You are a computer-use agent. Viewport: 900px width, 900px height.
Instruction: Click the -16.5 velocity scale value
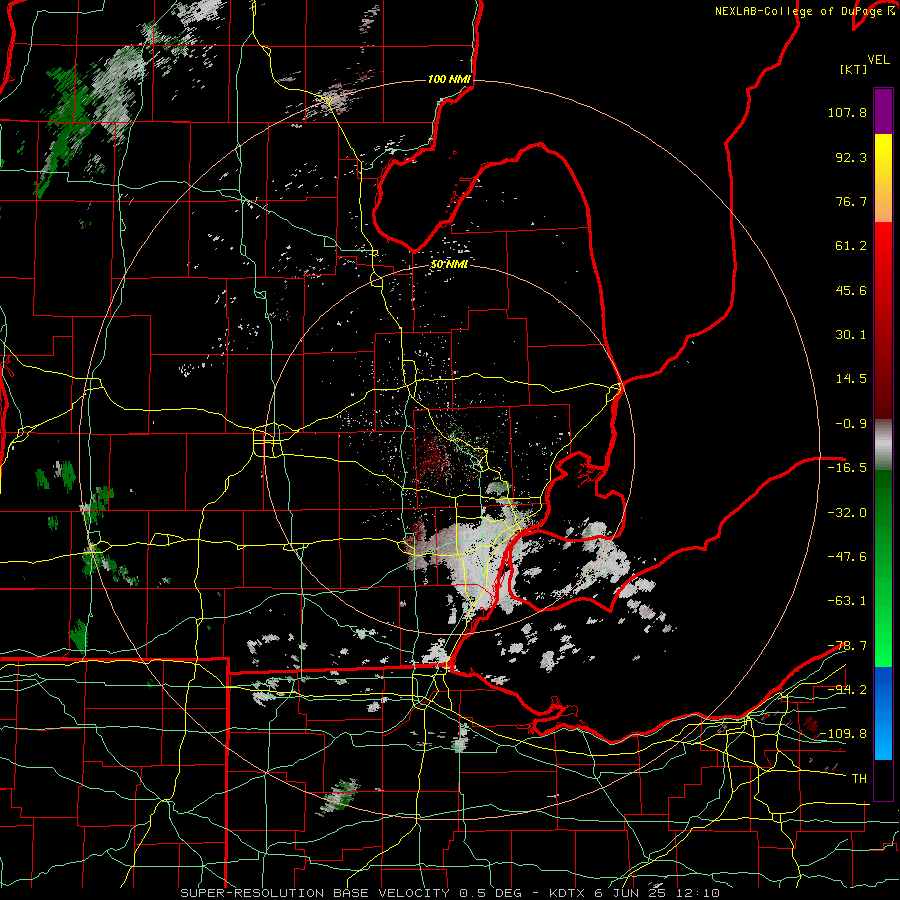point(847,468)
